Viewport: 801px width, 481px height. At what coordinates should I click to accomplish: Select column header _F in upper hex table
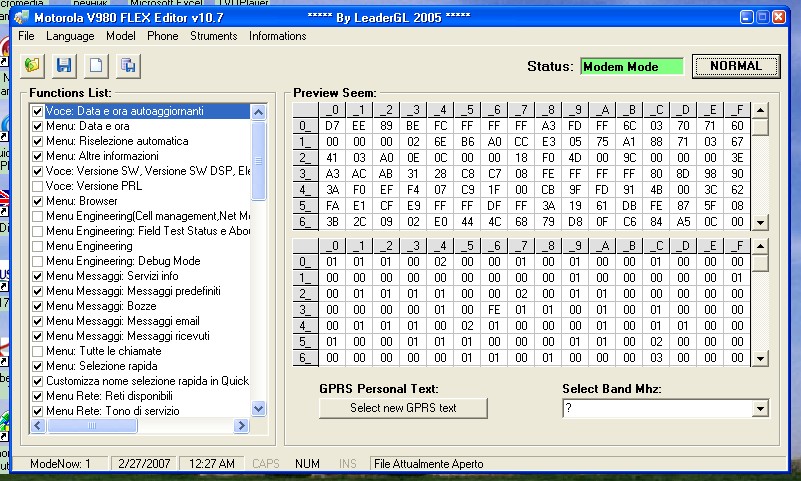(737, 110)
